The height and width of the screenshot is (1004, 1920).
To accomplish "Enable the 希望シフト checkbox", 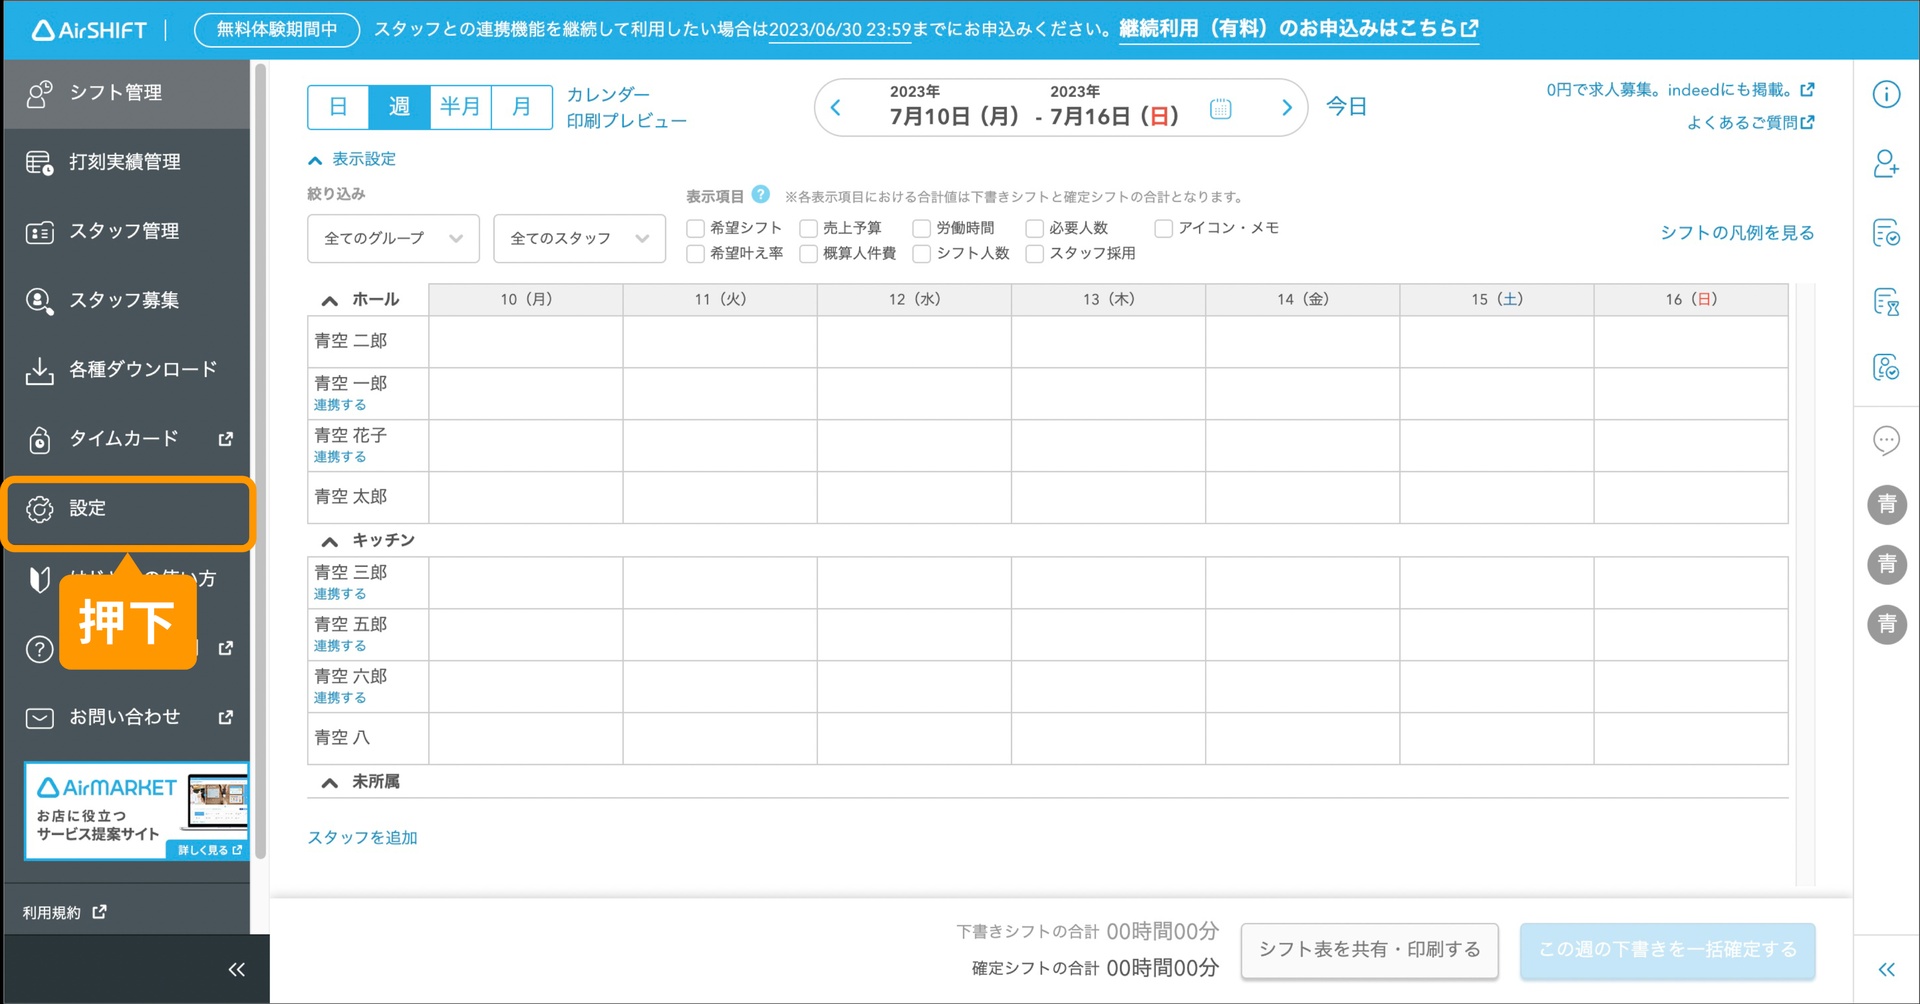I will pyautogui.click(x=696, y=228).
